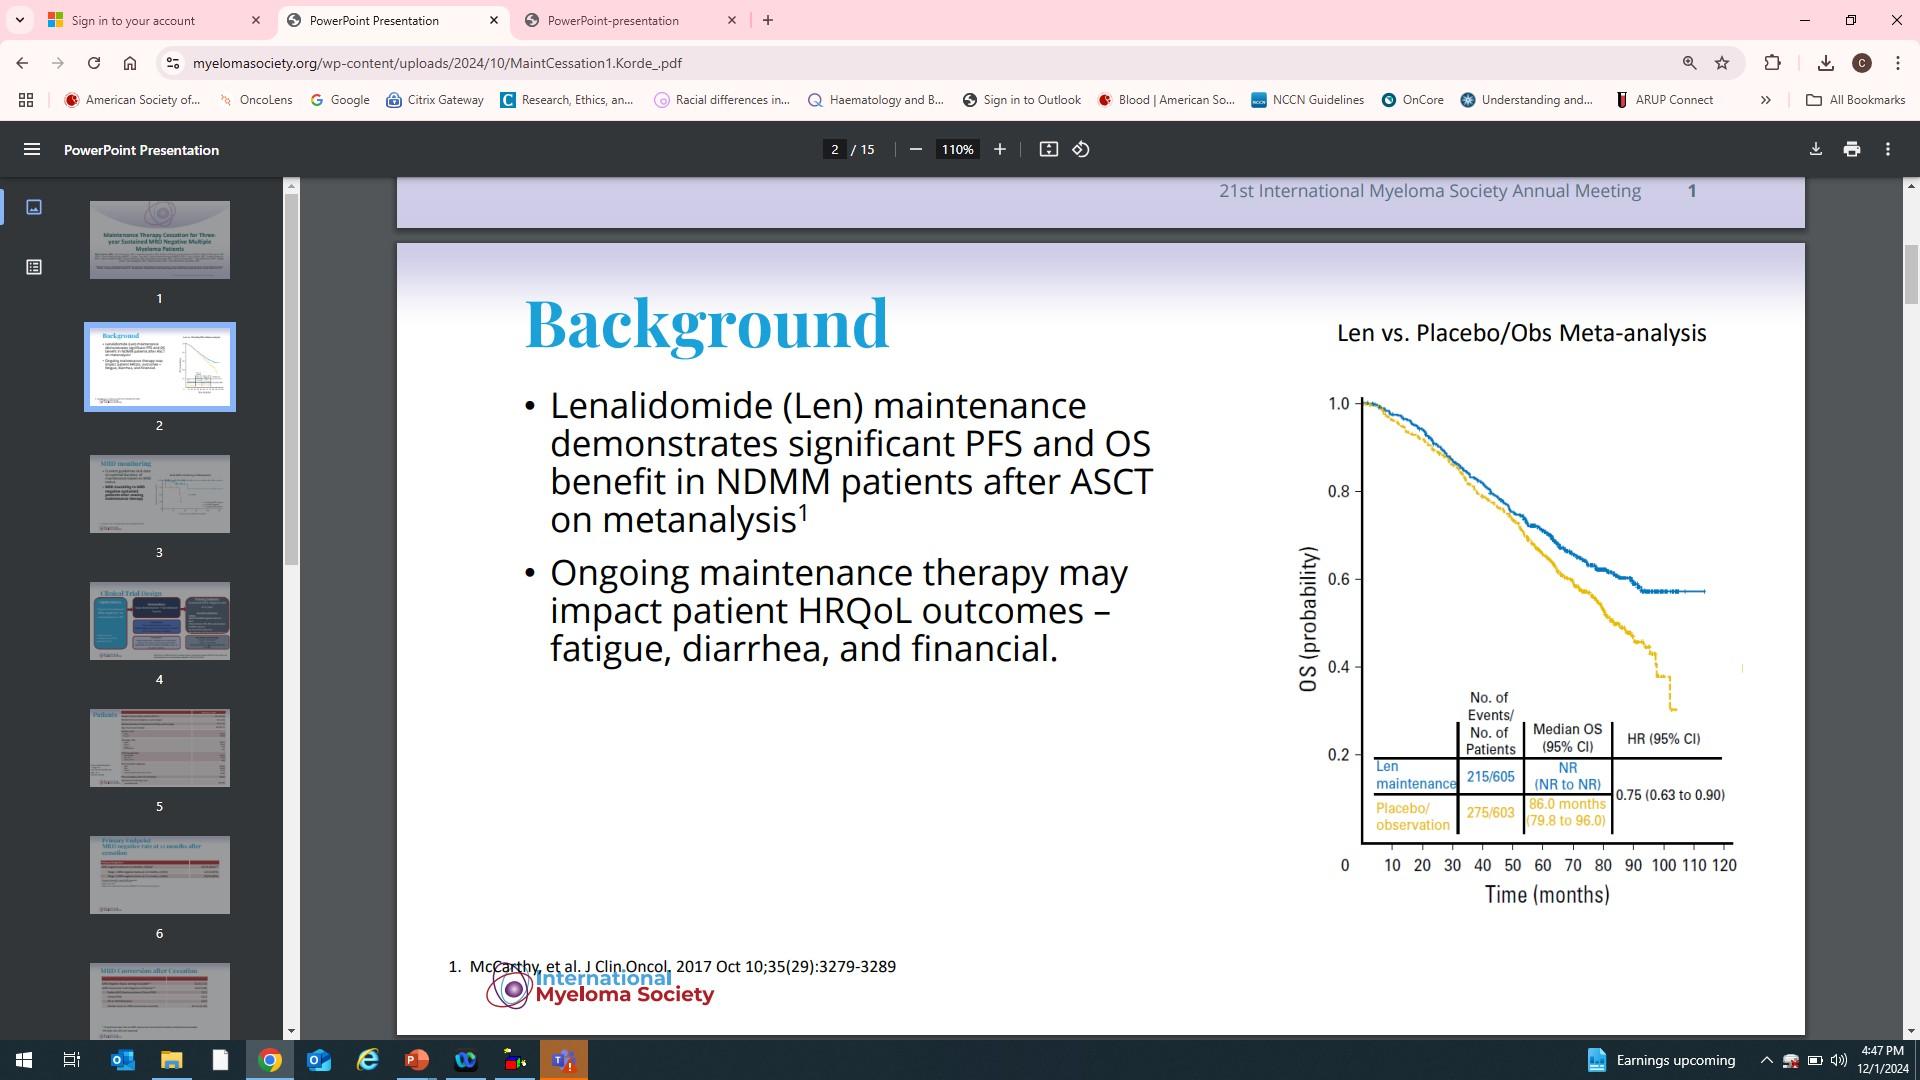Open the slide 4 thumbnail
Screen dimensions: 1920x1080
coord(160,621)
